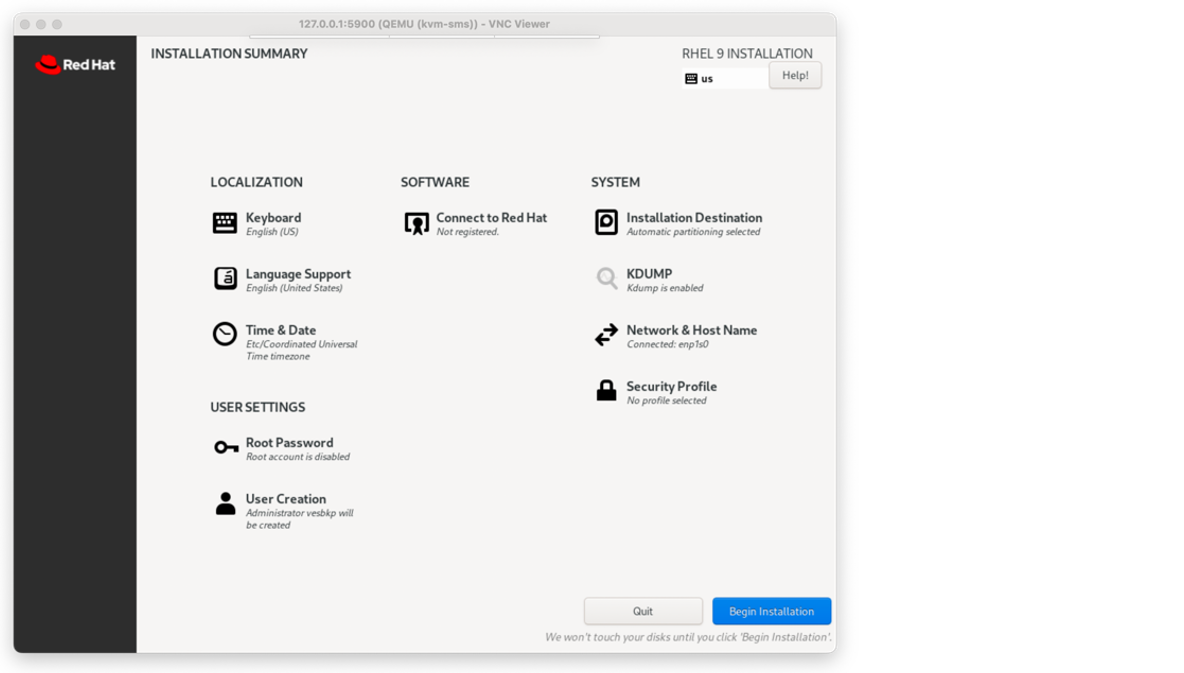Image resolution: width=1184 pixels, height=673 pixels.
Task: Click the KDUMP magnifier icon
Action: click(x=606, y=278)
